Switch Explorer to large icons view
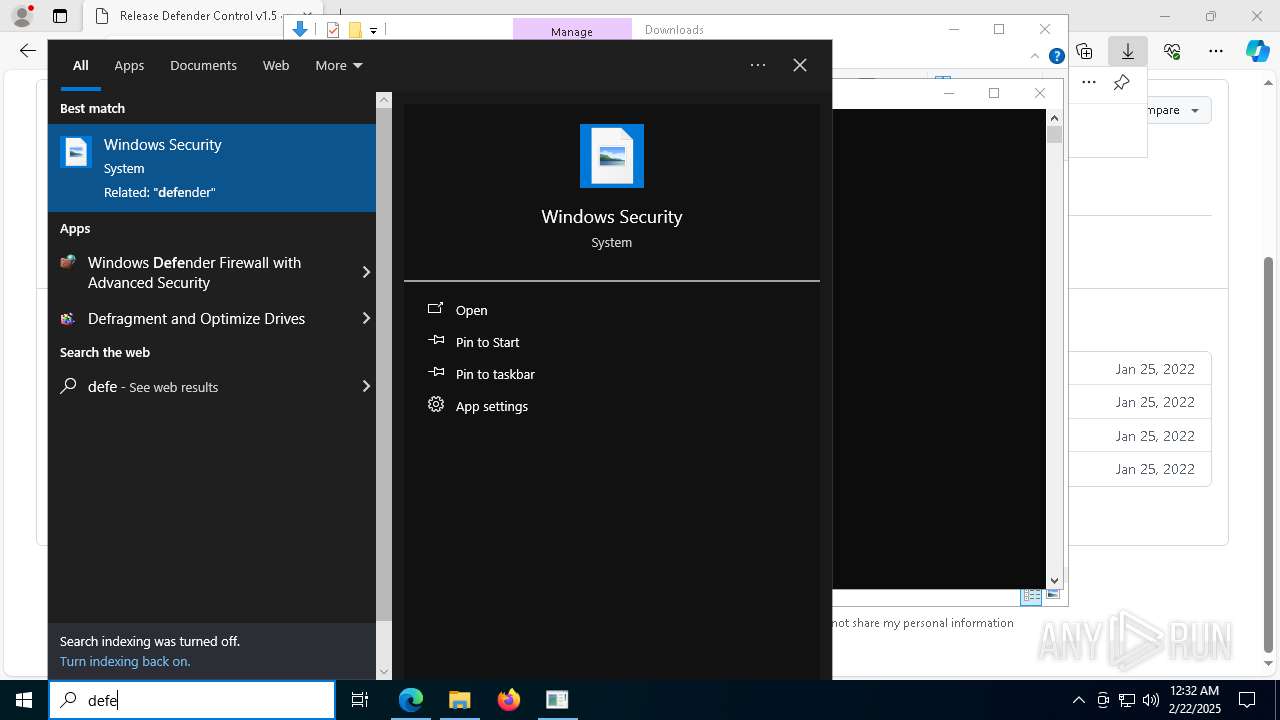Screen dimensions: 1280x720 1052,595
